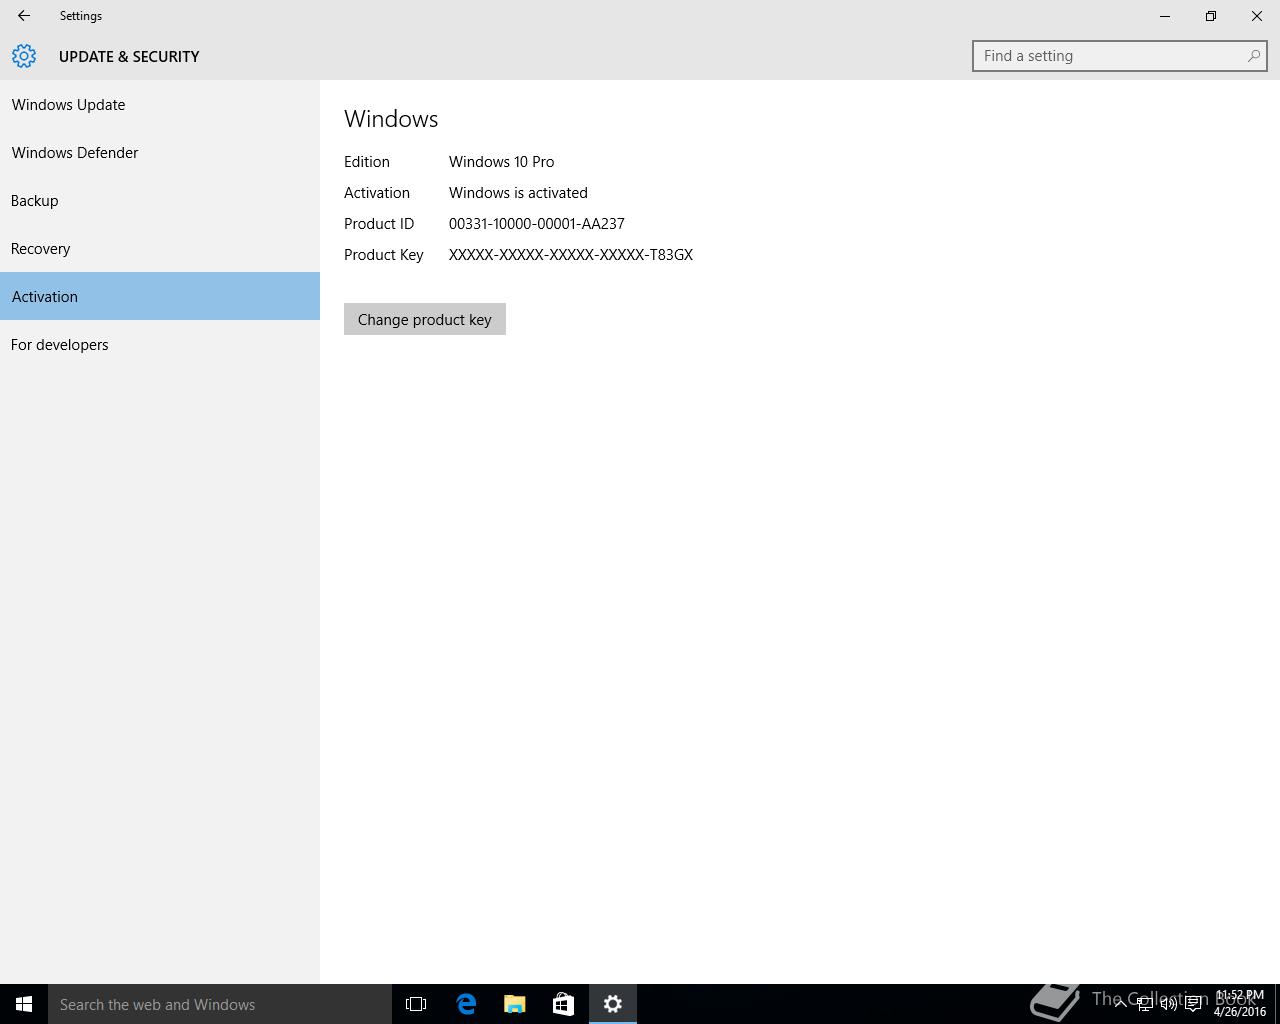The width and height of the screenshot is (1280, 1024).
Task: Click the Settings gear on the taskbar
Action: point(613,1004)
